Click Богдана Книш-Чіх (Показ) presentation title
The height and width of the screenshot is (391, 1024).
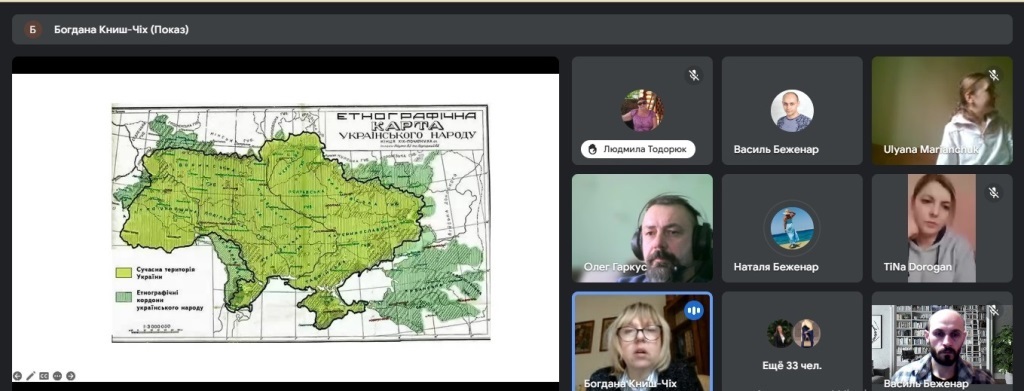121,29
